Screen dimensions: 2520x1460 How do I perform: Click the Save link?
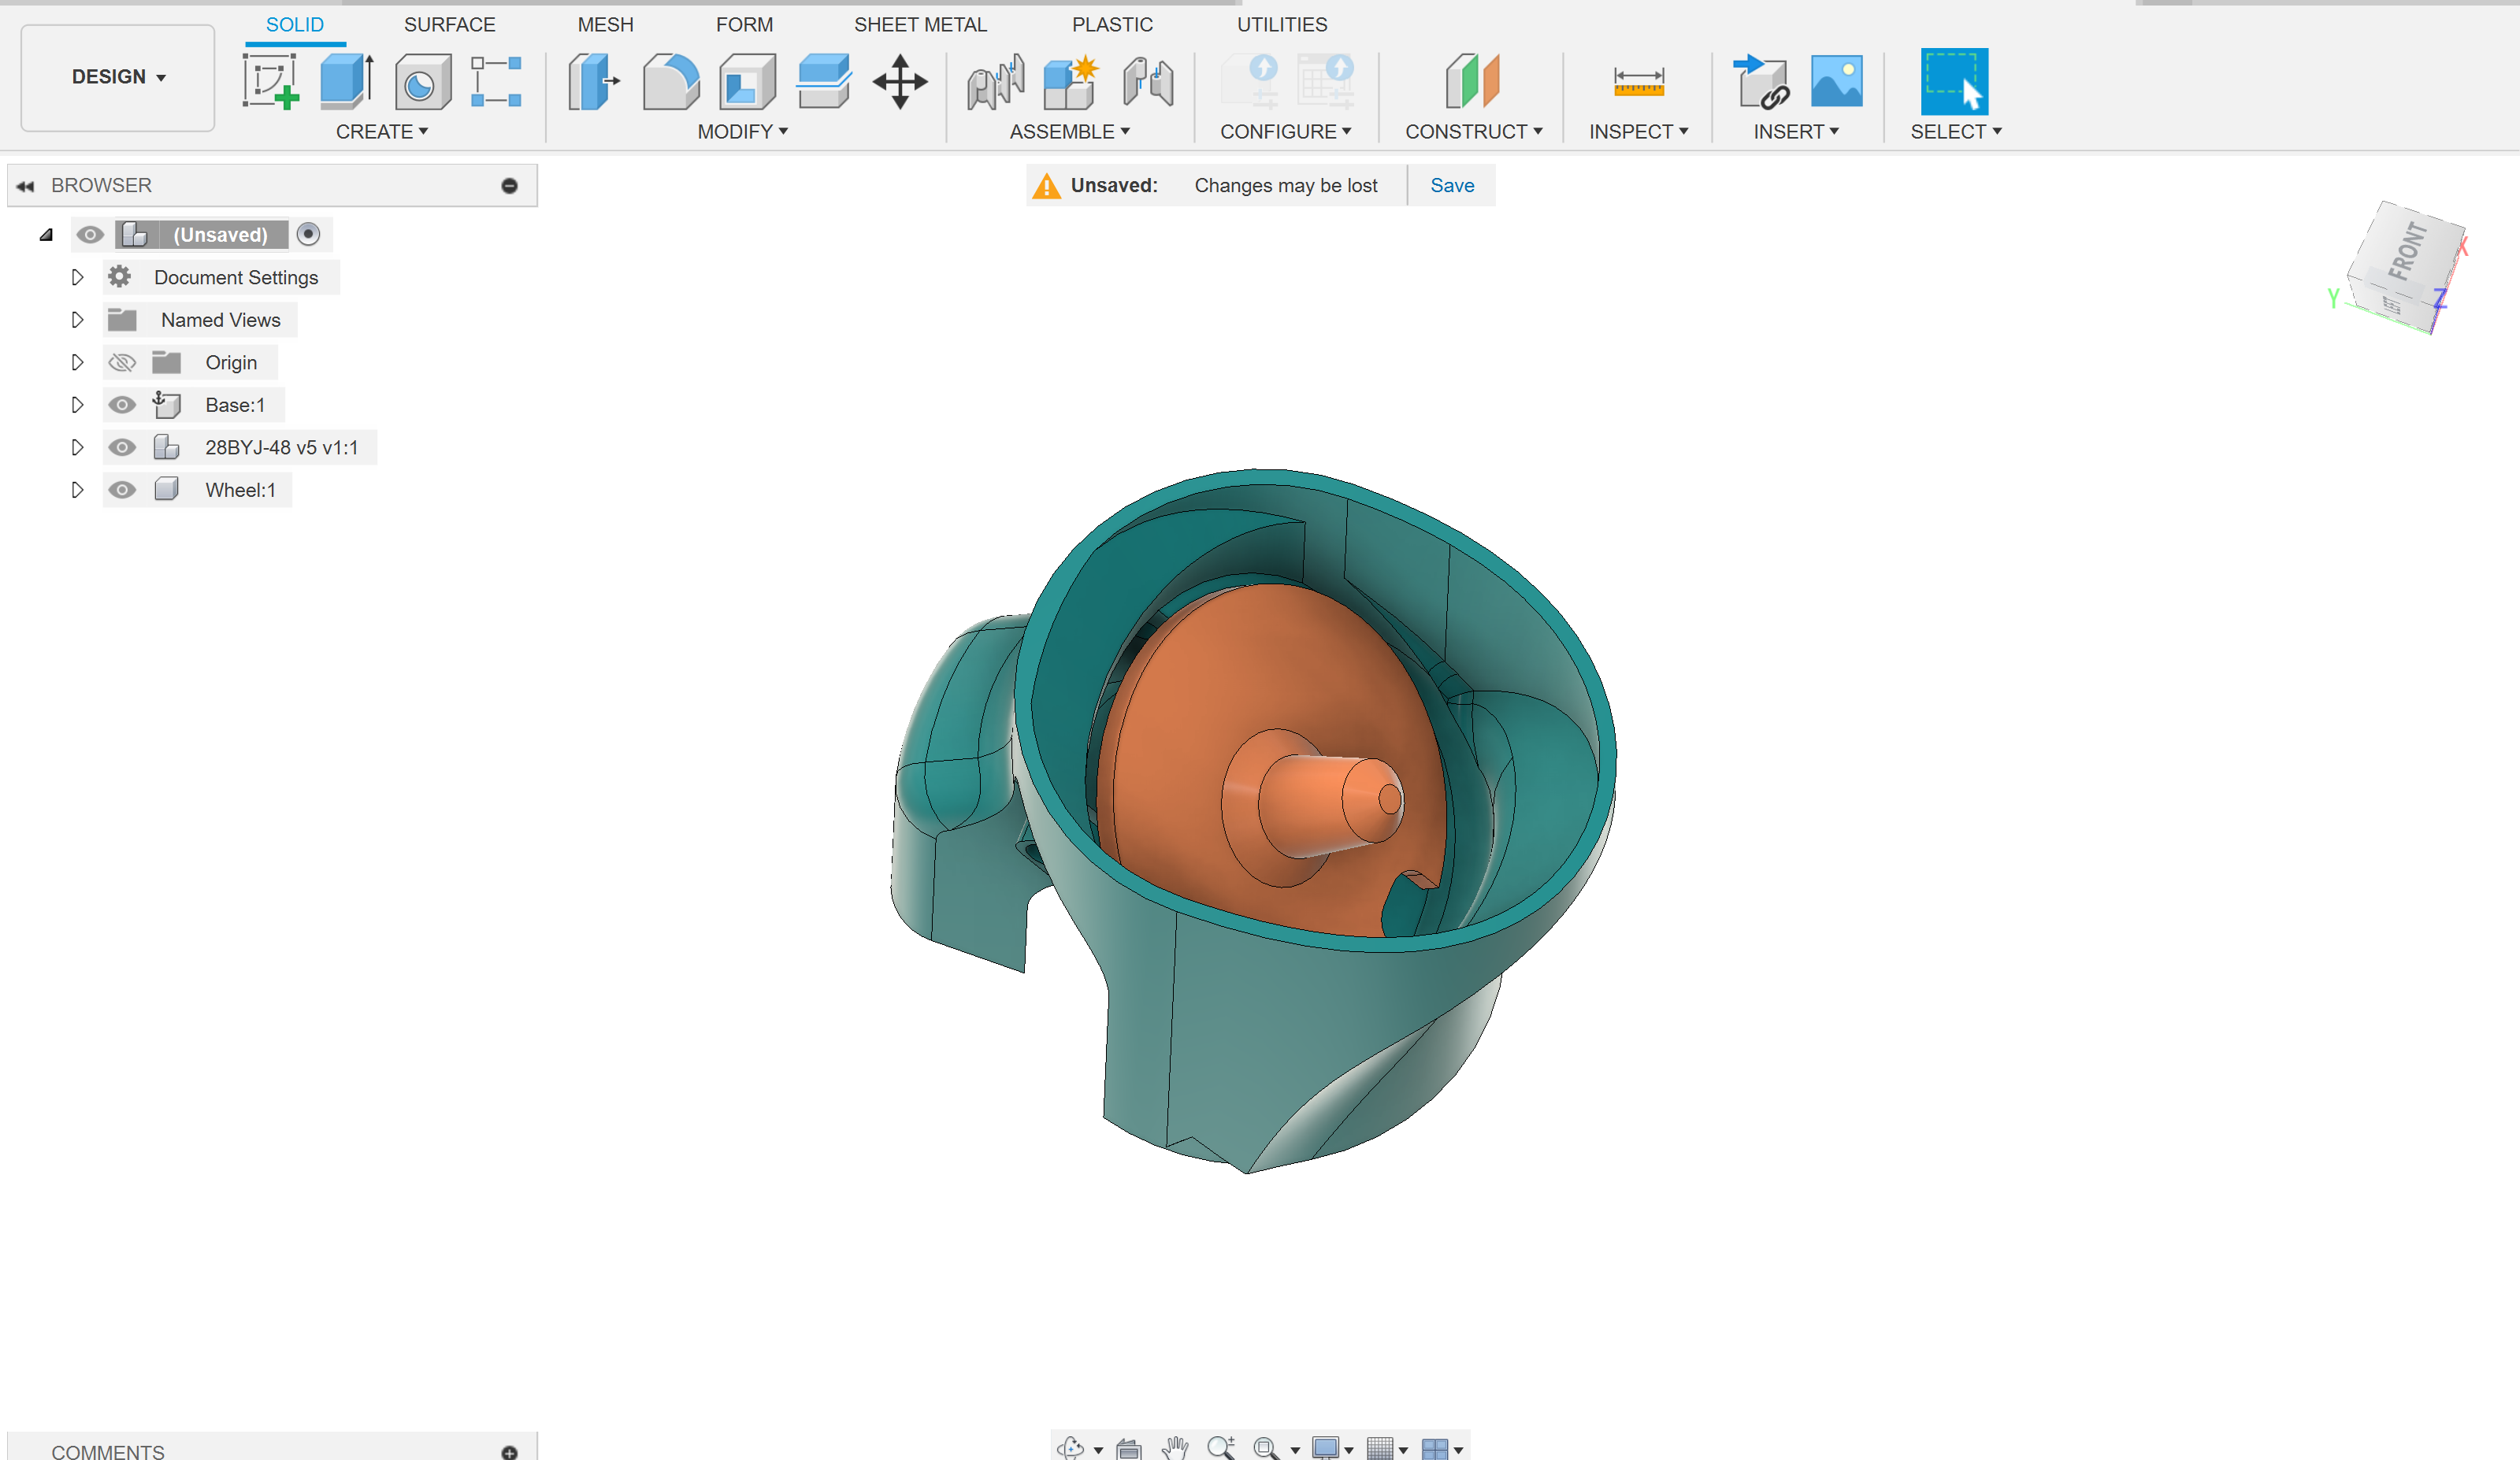point(1451,185)
